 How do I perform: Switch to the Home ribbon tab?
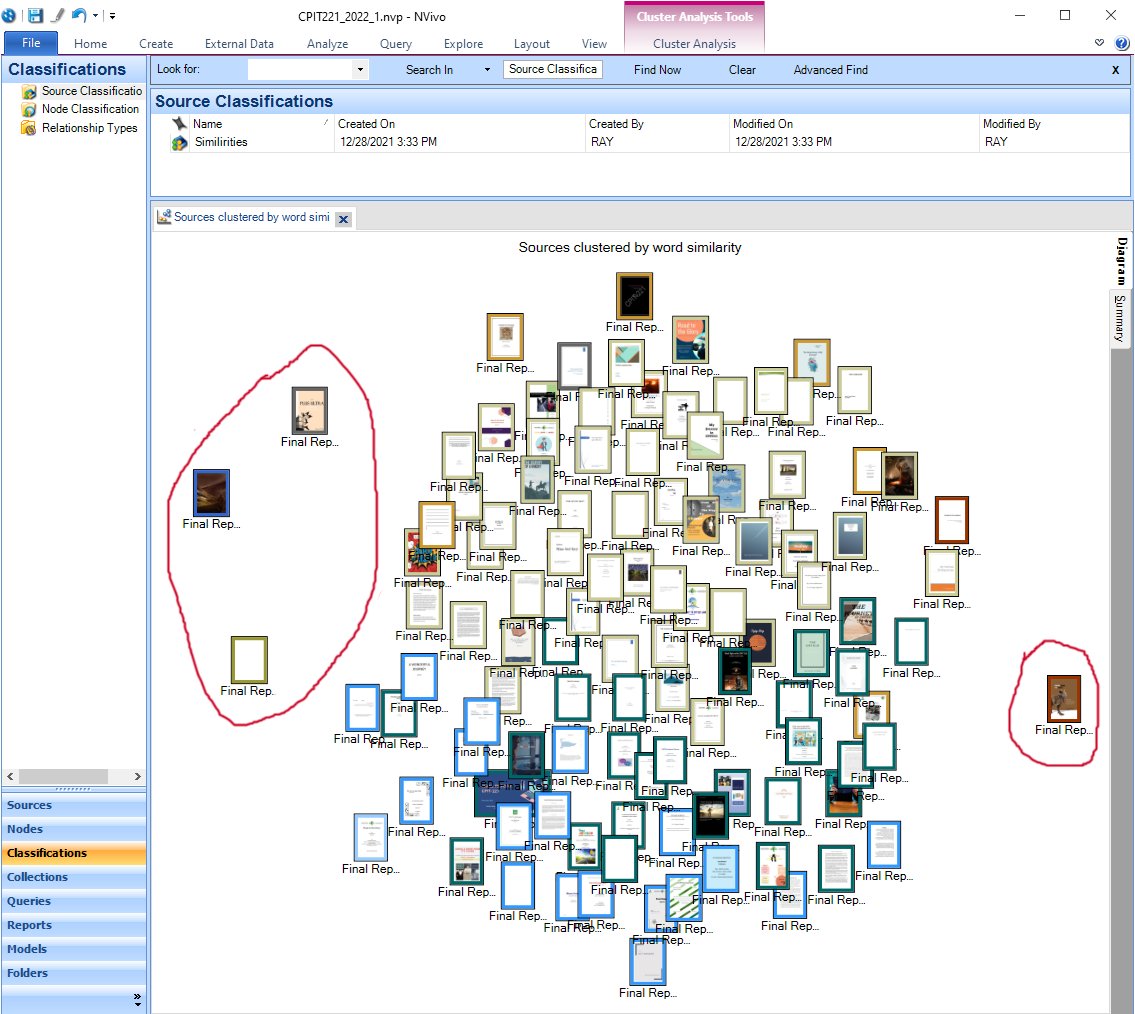(x=90, y=43)
